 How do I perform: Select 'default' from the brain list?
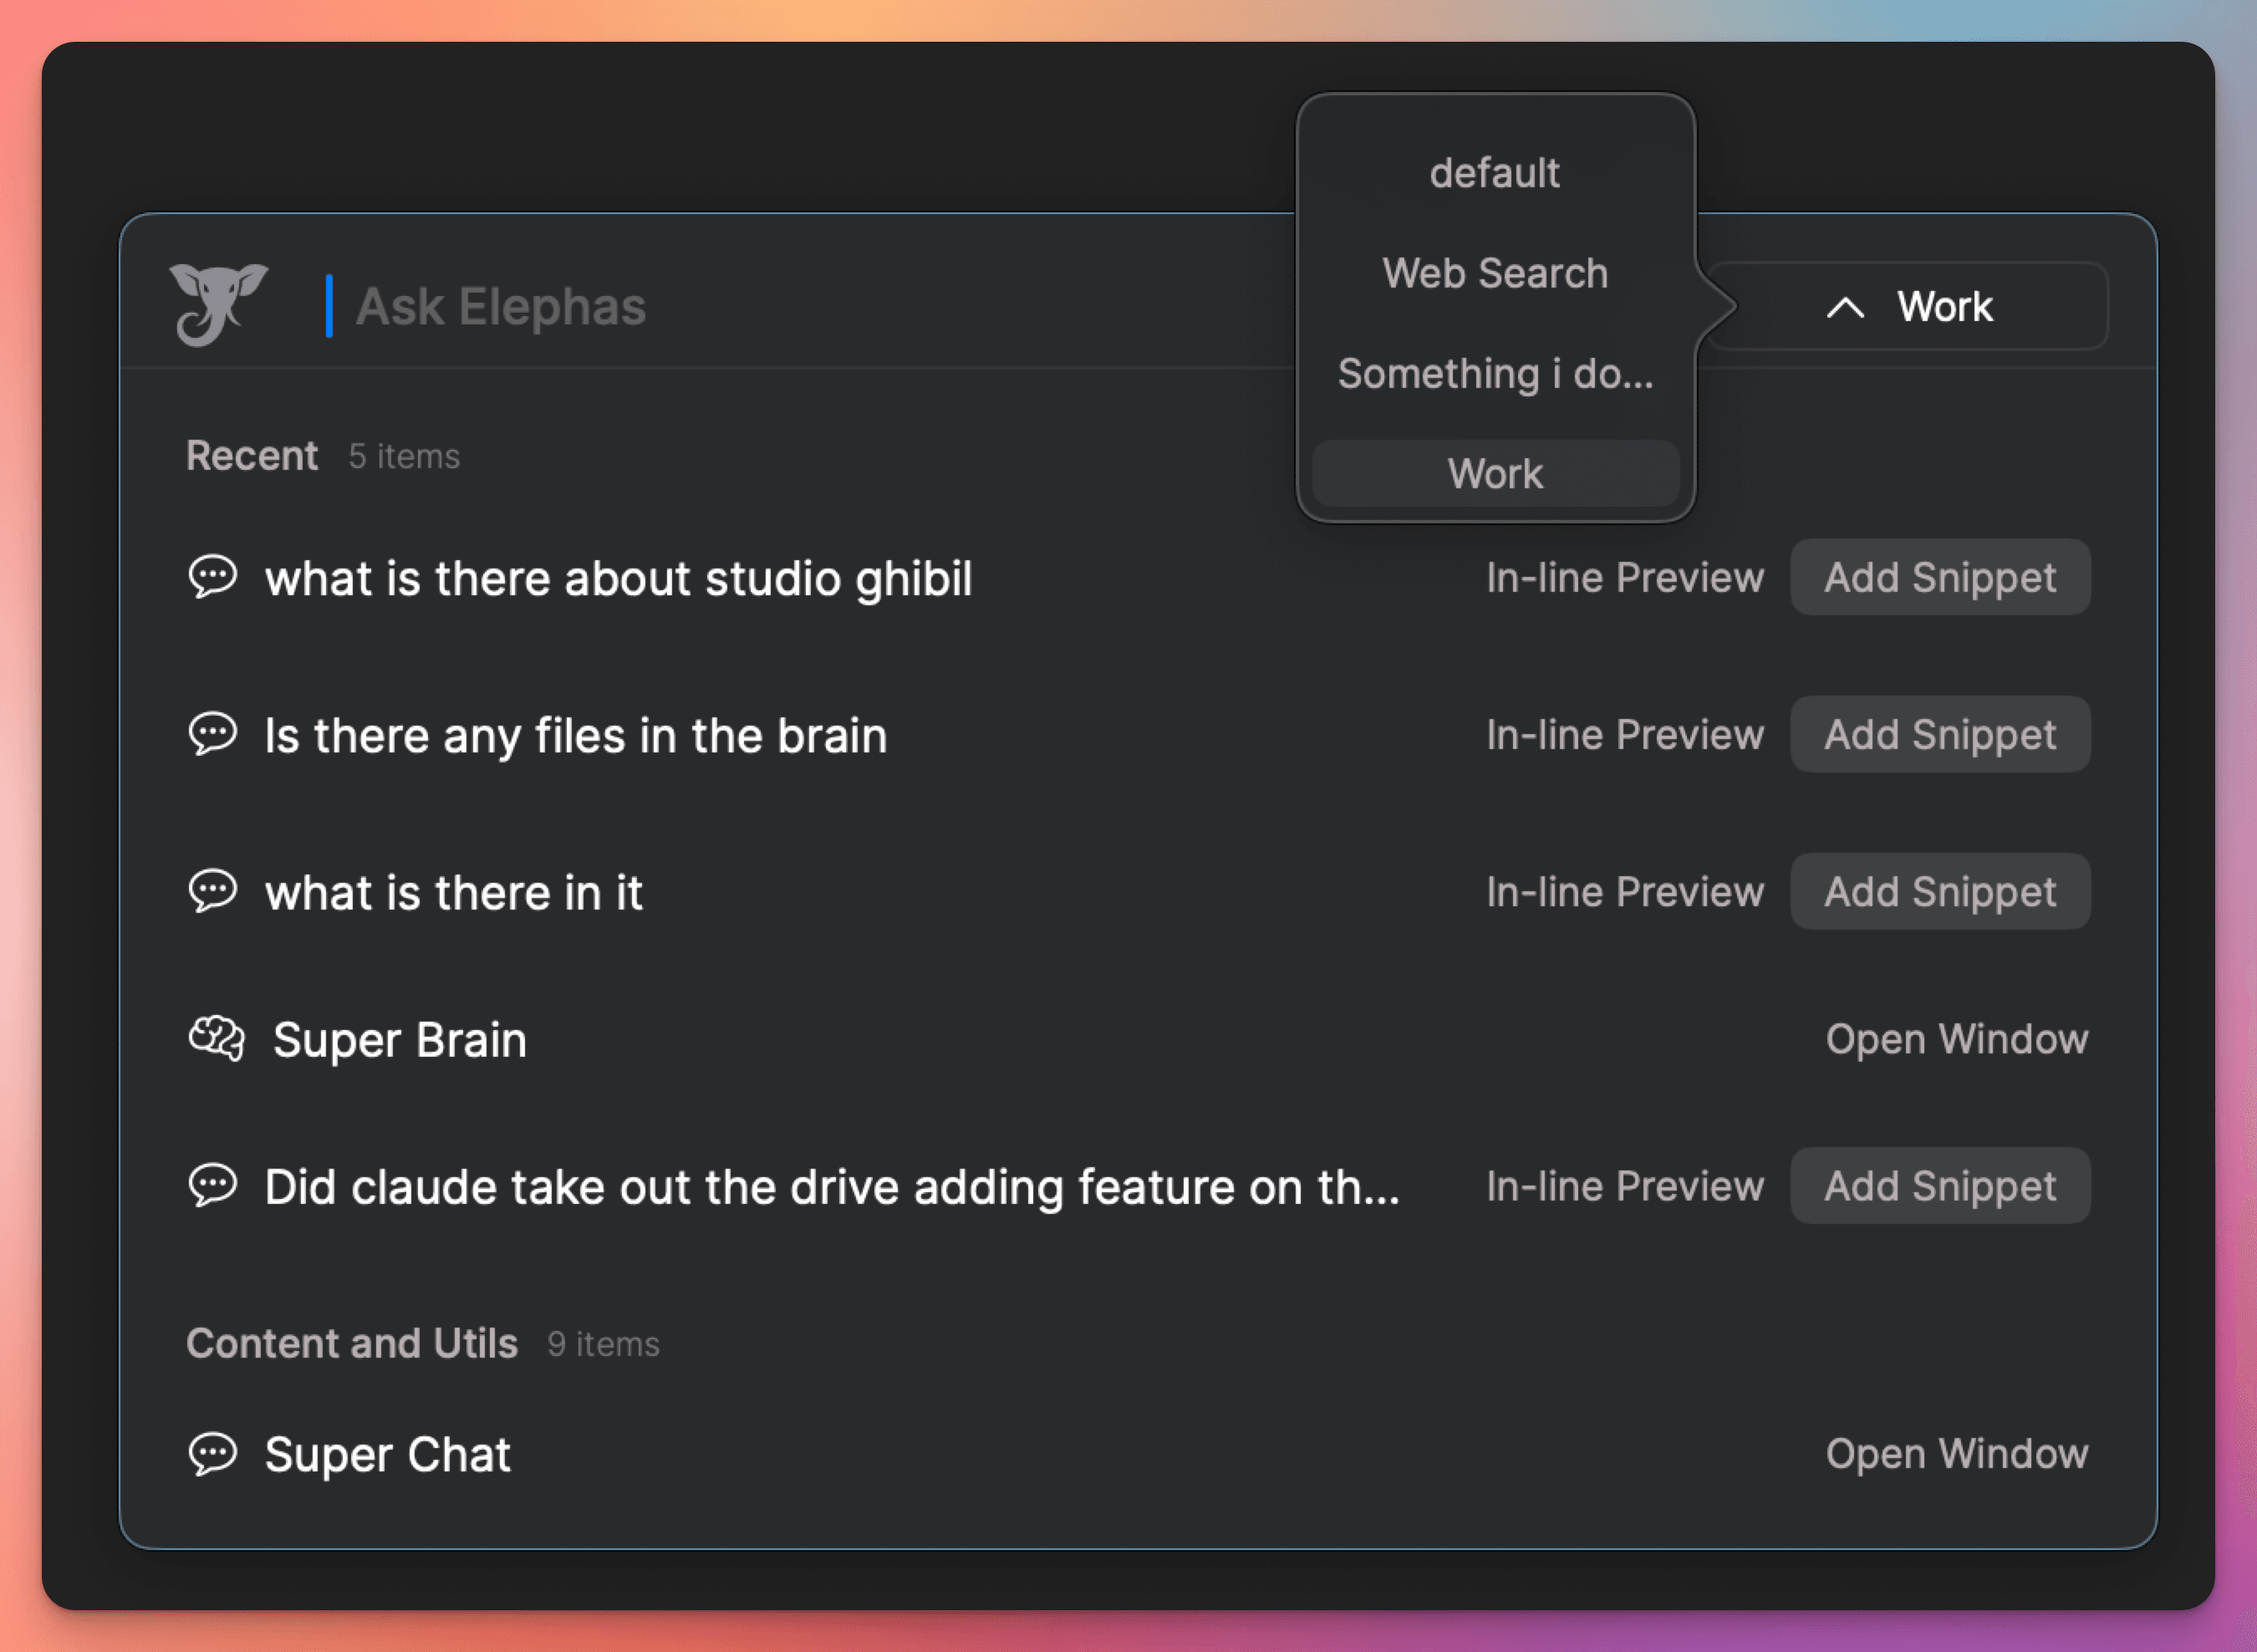tap(1494, 173)
